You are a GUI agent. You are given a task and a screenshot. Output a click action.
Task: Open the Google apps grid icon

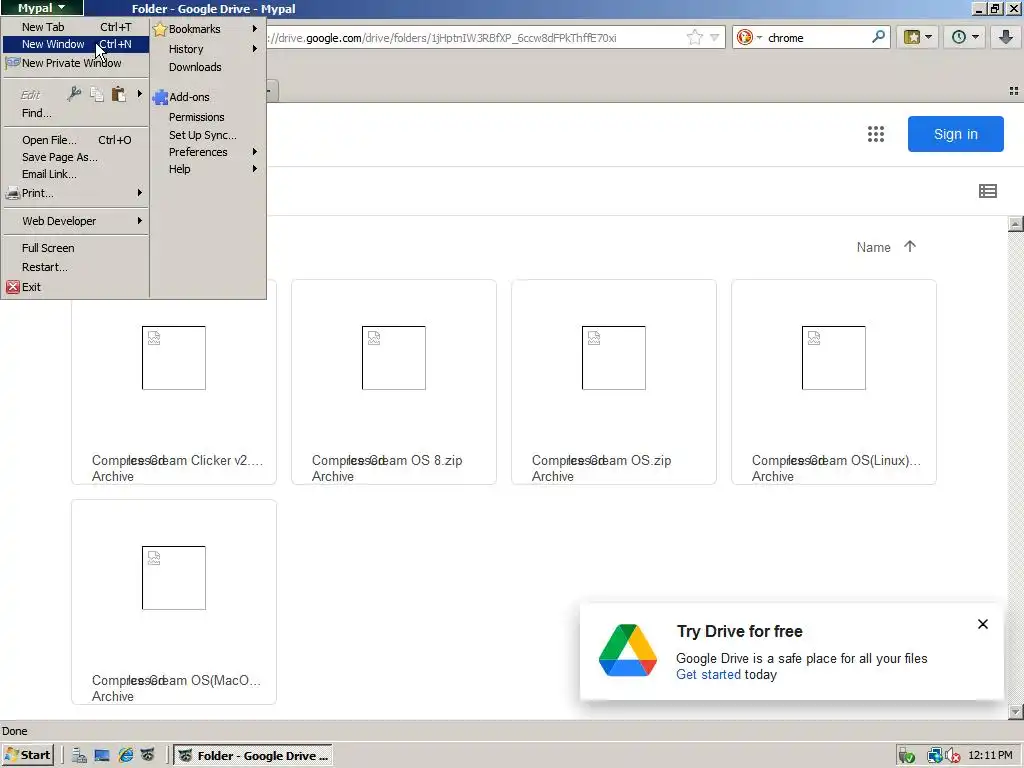click(x=876, y=134)
